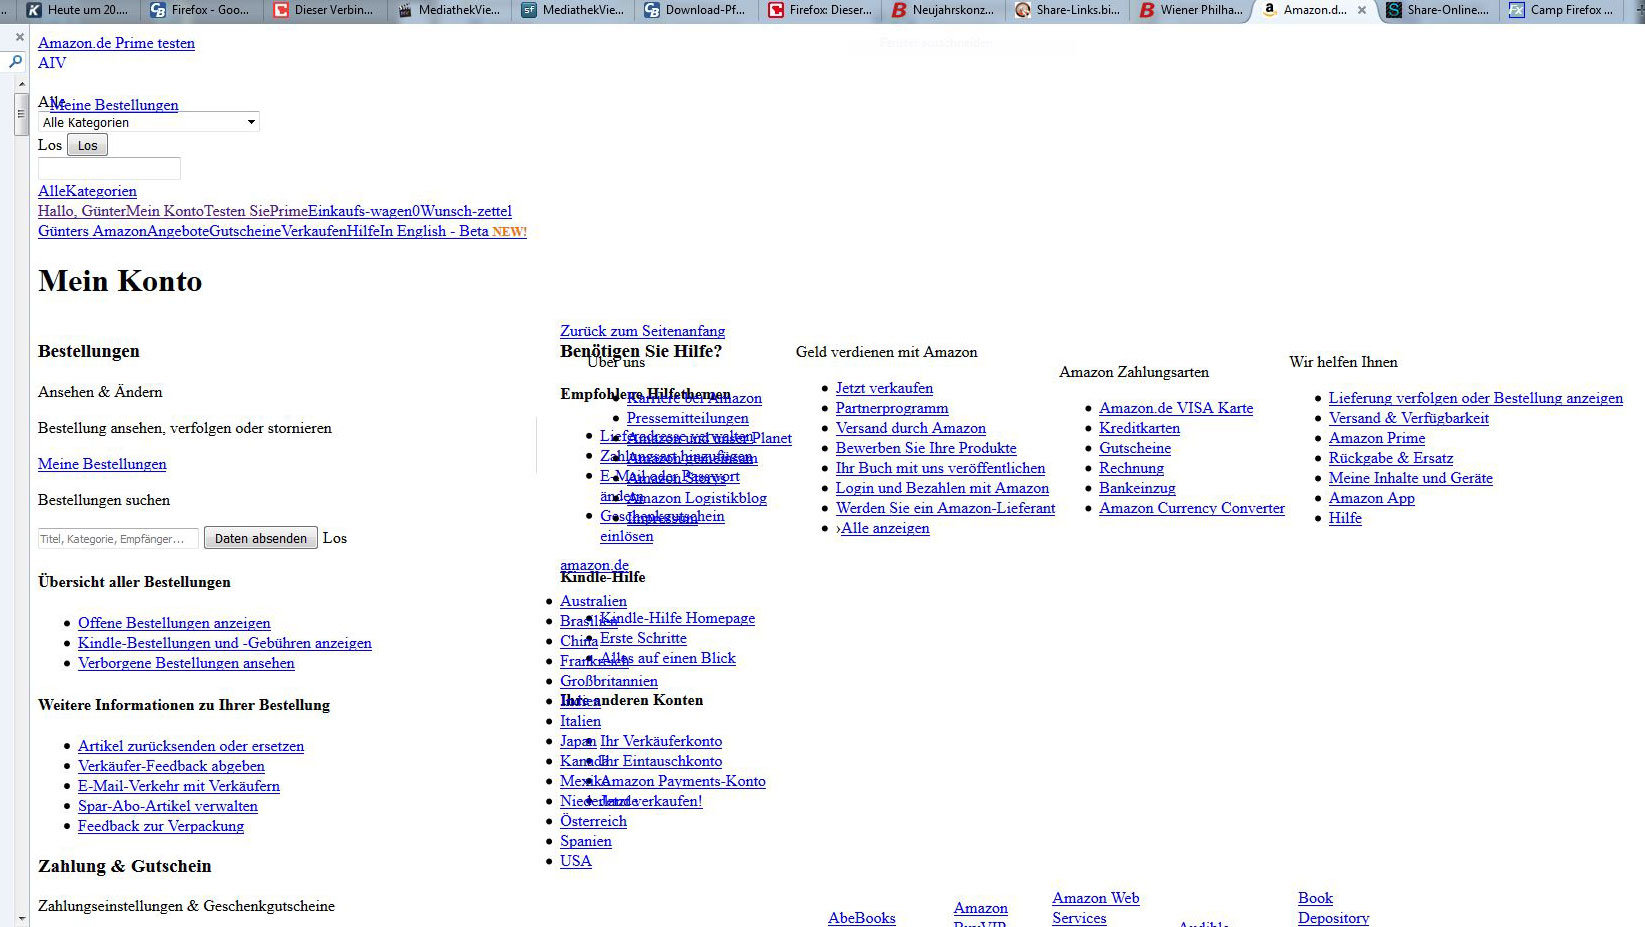This screenshot has width=1645, height=927.
Task: Click the "Amazon App" link
Action: click(x=1372, y=498)
